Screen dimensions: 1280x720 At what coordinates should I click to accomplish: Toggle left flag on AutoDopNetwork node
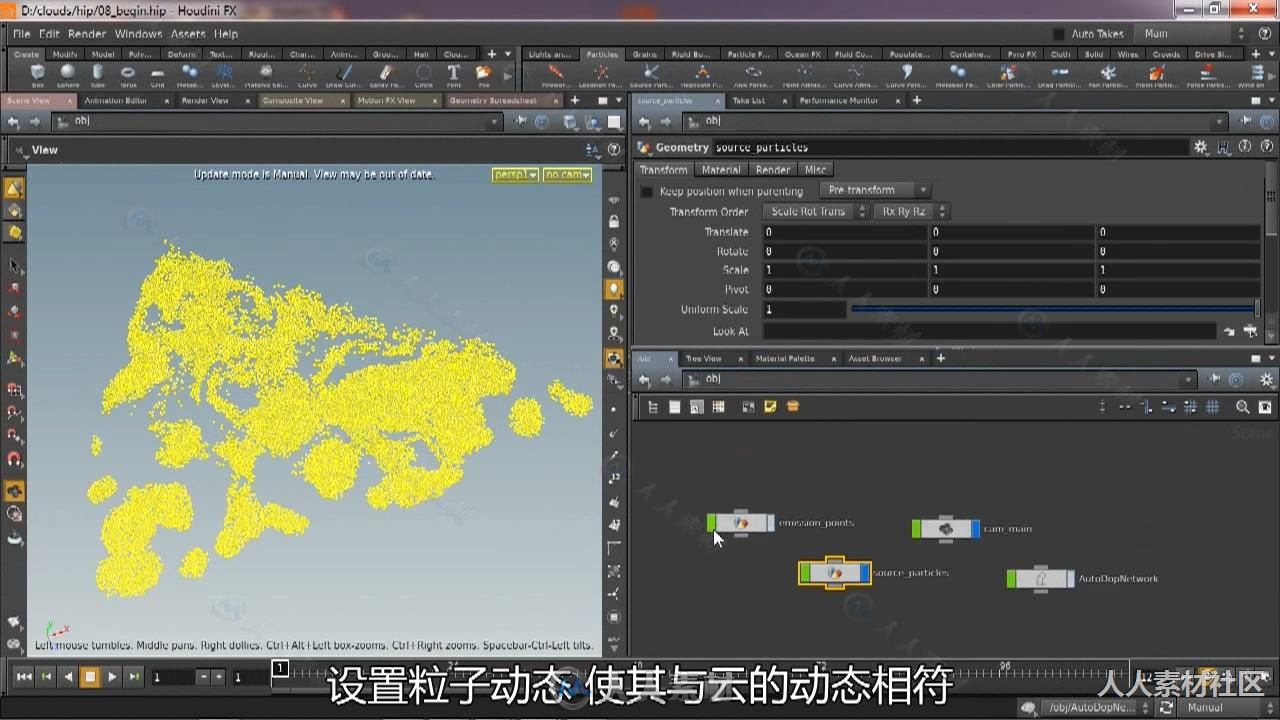click(1012, 579)
